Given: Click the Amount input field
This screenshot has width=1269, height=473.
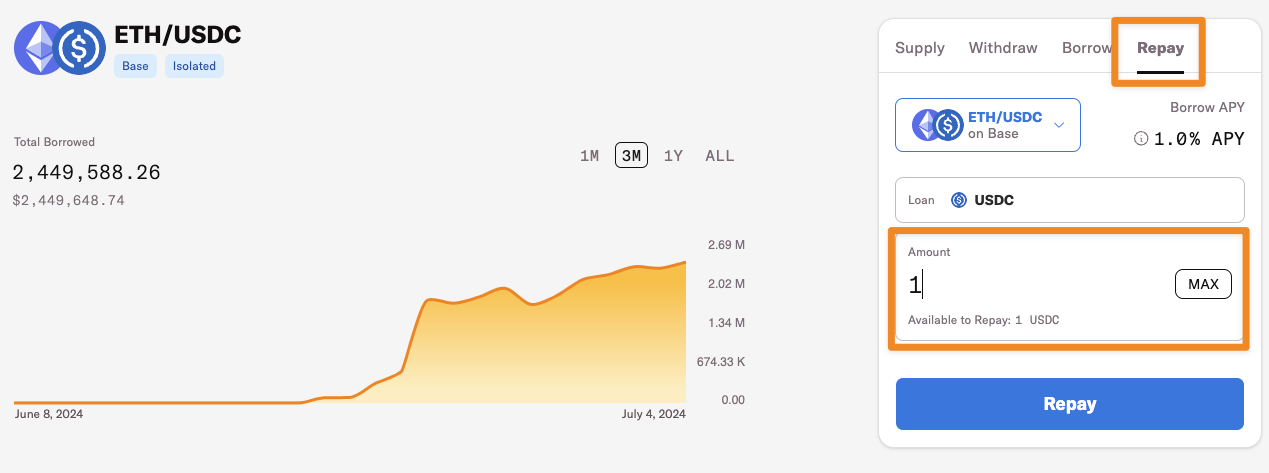Looking at the screenshot, I should pos(1035,285).
